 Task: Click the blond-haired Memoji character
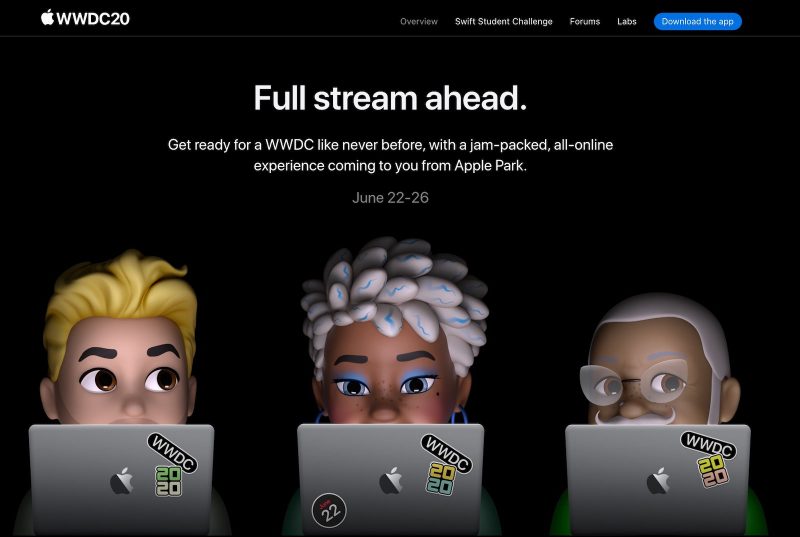[x=120, y=338]
